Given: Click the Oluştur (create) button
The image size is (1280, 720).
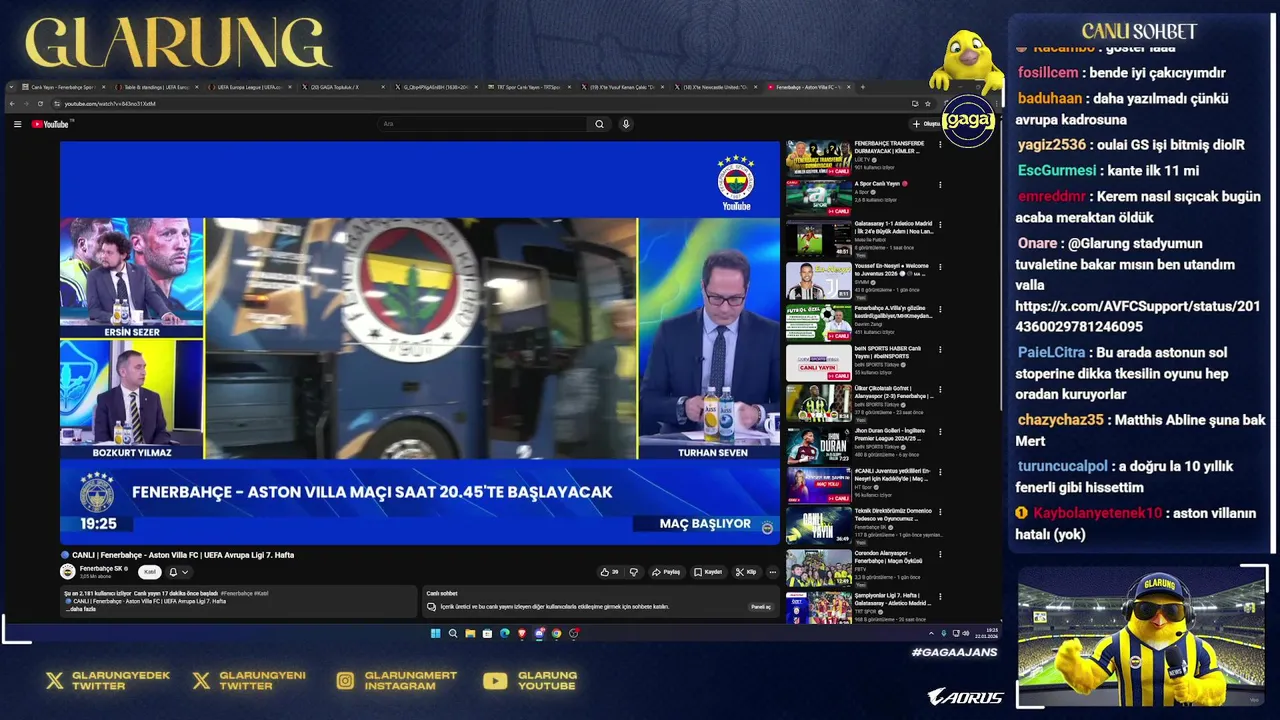Looking at the screenshot, I should (926, 124).
